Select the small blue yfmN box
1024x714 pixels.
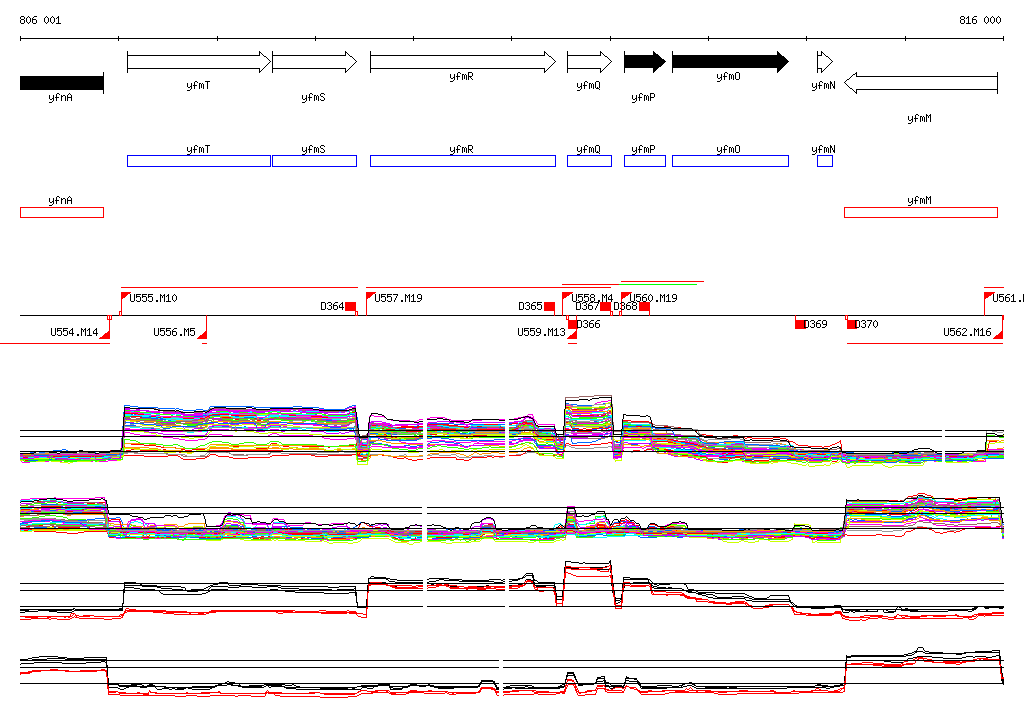coord(825,161)
